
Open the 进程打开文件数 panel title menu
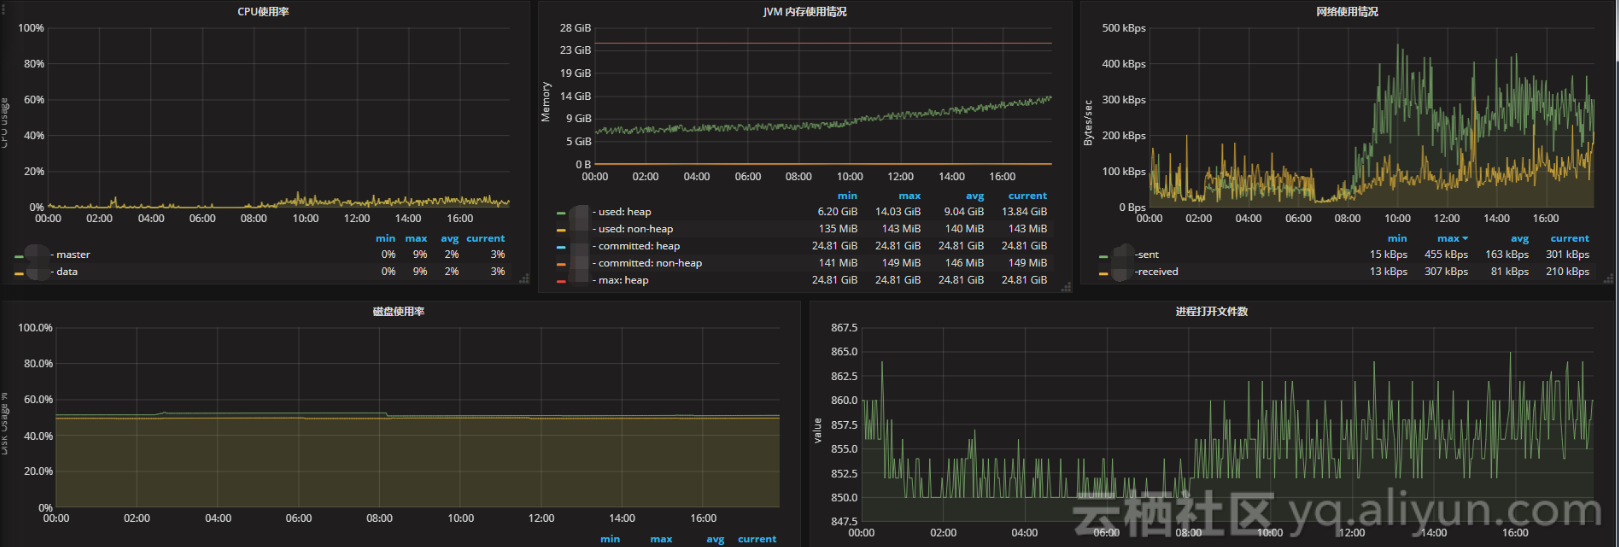click(1211, 312)
